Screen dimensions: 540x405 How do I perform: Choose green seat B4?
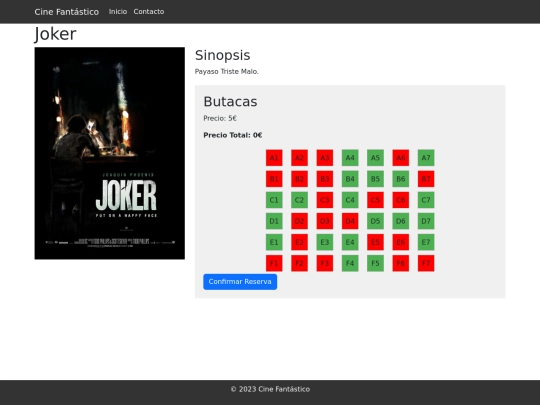350,179
